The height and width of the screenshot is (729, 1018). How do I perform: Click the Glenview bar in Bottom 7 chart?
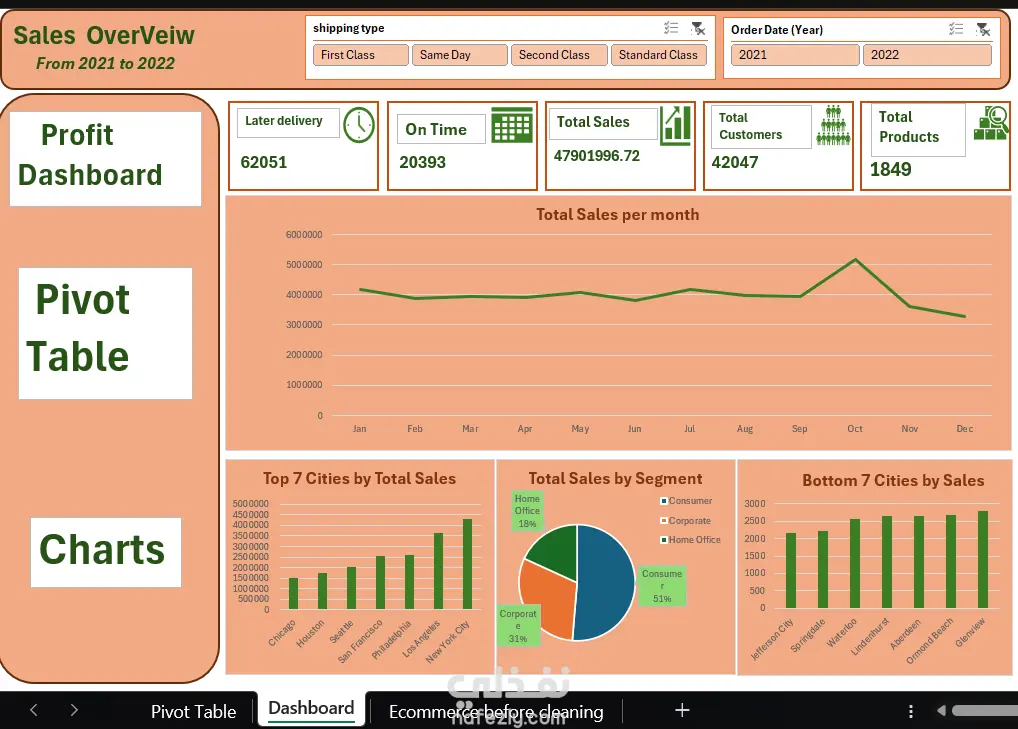point(983,560)
